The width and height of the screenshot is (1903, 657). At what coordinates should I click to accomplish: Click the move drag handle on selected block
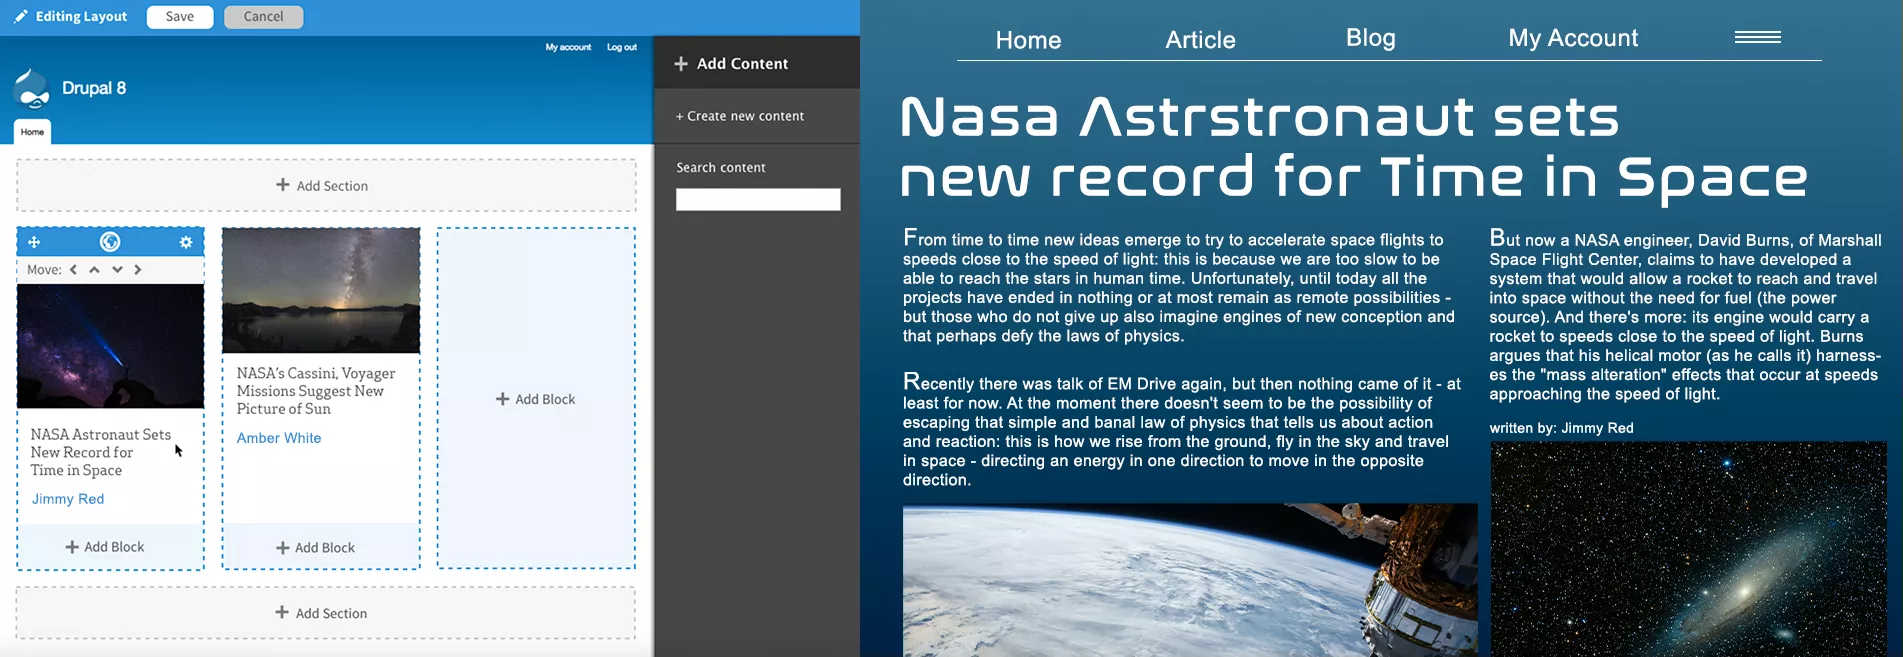coord(34,242)
